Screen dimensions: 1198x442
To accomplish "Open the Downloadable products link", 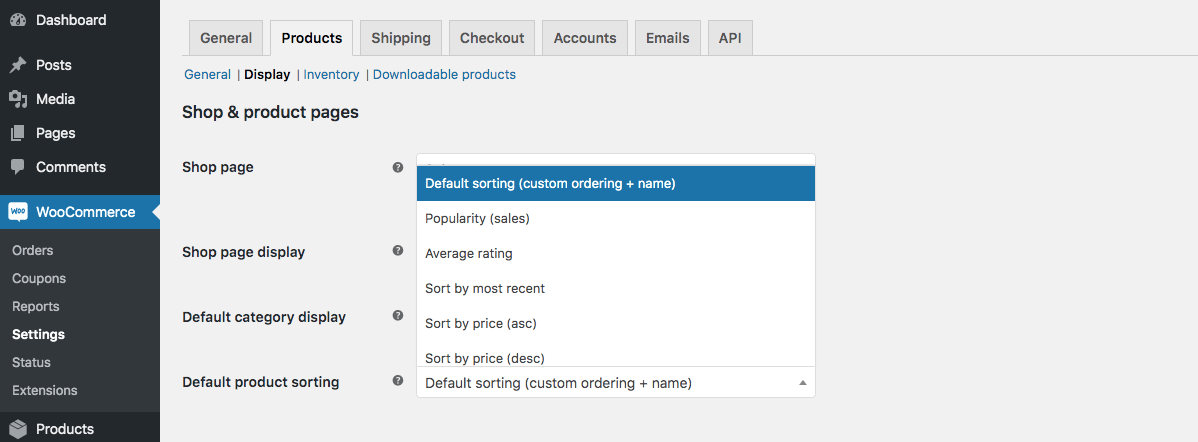I will [x=445, y=75].
